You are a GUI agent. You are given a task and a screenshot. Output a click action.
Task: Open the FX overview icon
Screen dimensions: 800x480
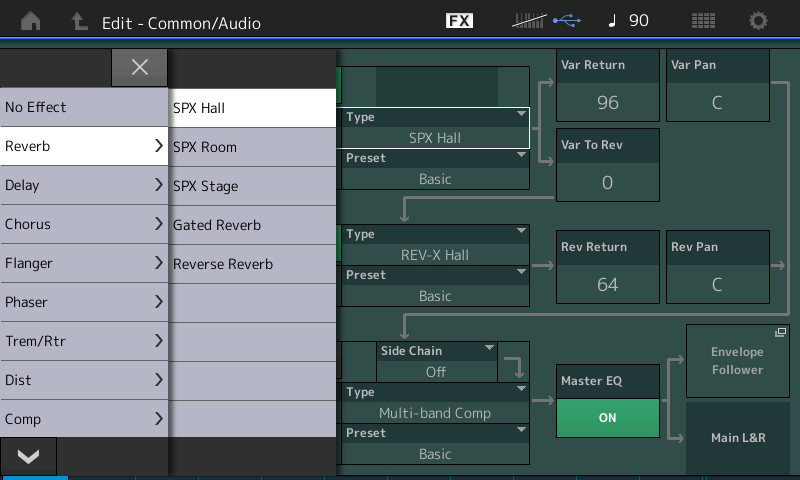click(x=459, y=21)
